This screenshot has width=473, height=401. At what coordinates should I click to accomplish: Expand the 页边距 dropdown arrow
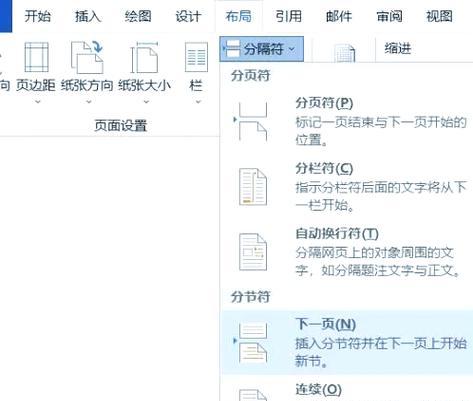[38, 101]
